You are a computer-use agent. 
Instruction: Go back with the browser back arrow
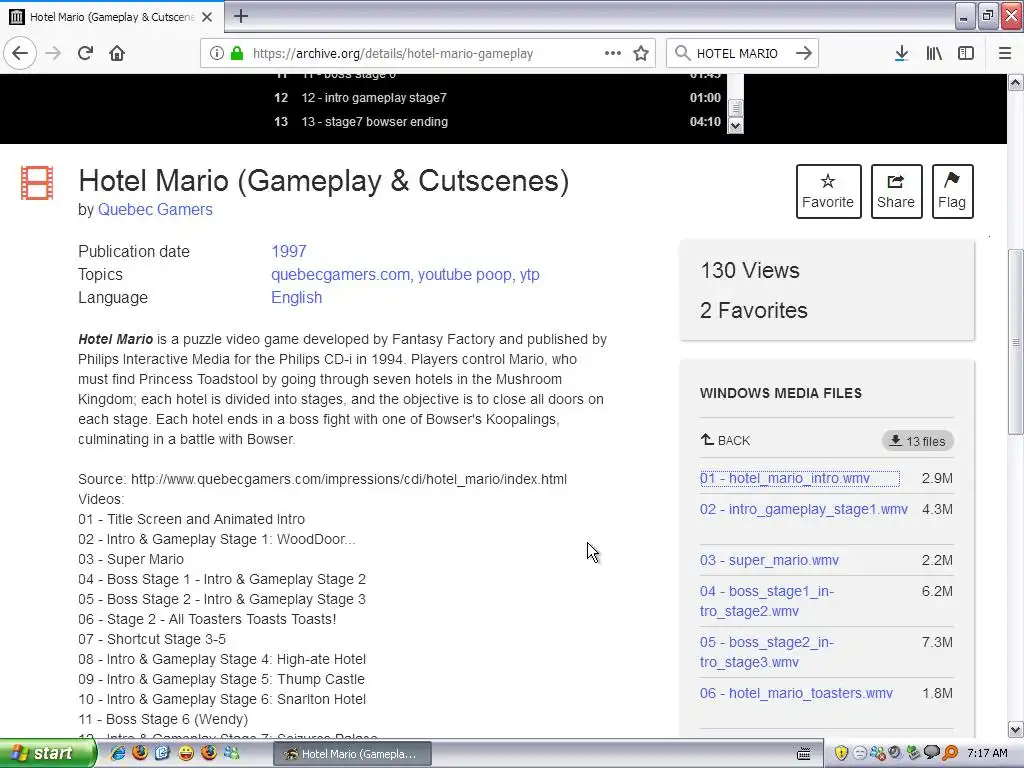coord(20,53)
